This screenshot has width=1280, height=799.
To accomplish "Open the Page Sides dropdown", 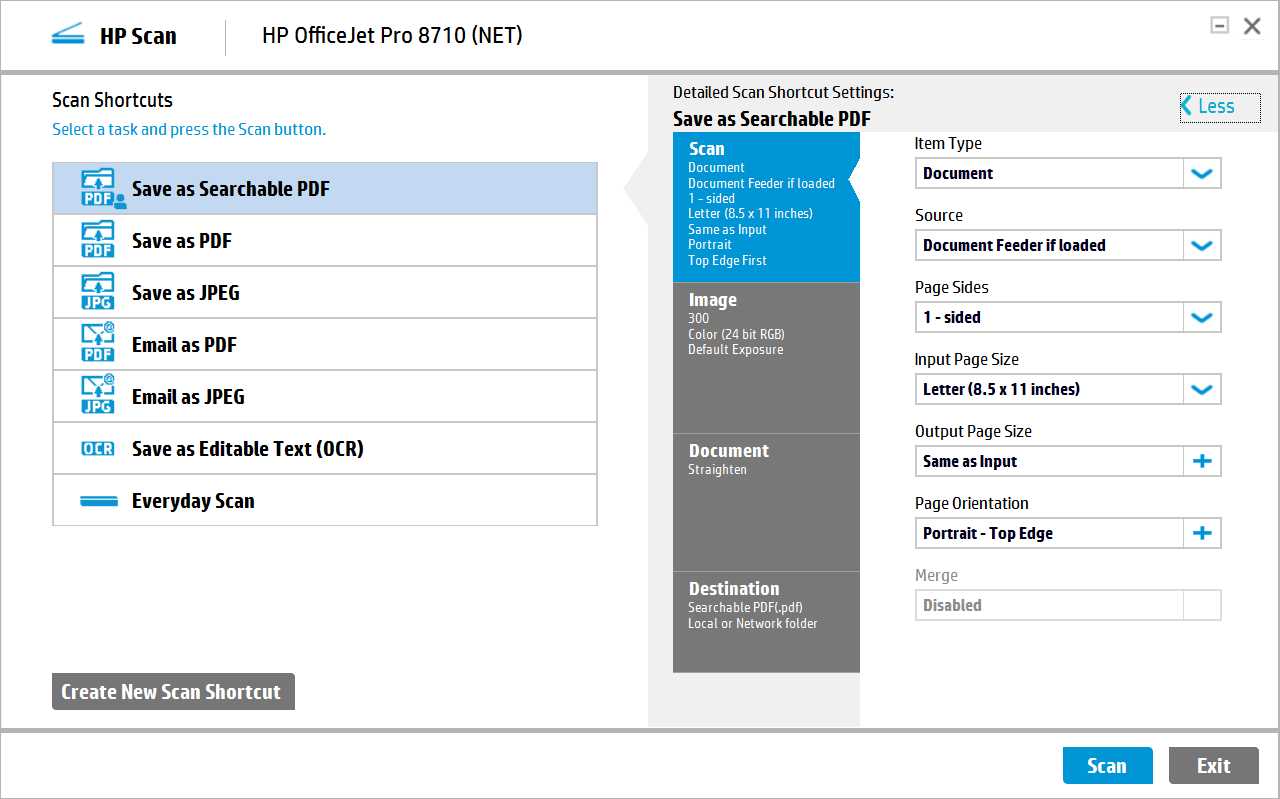I will tap(1202, 317).
